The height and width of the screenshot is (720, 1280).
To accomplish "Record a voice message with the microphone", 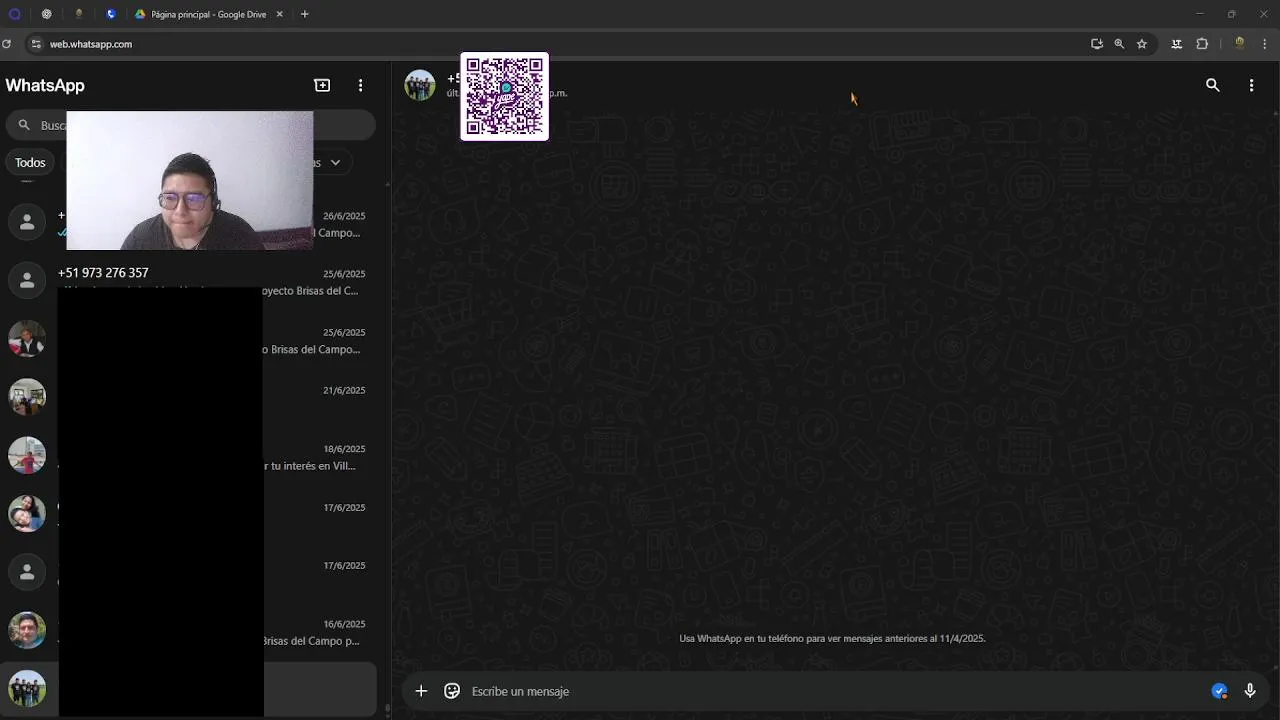I will [x=1250, y=691].
